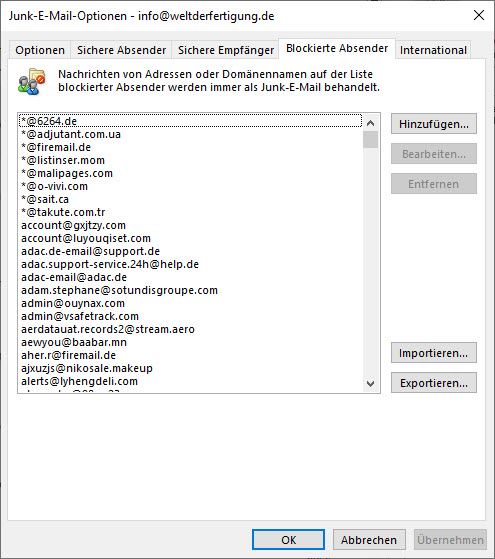Viewport: 495px width, 559px height.
Task: Click the Exportieren button
Action: [x=434, y=383]
